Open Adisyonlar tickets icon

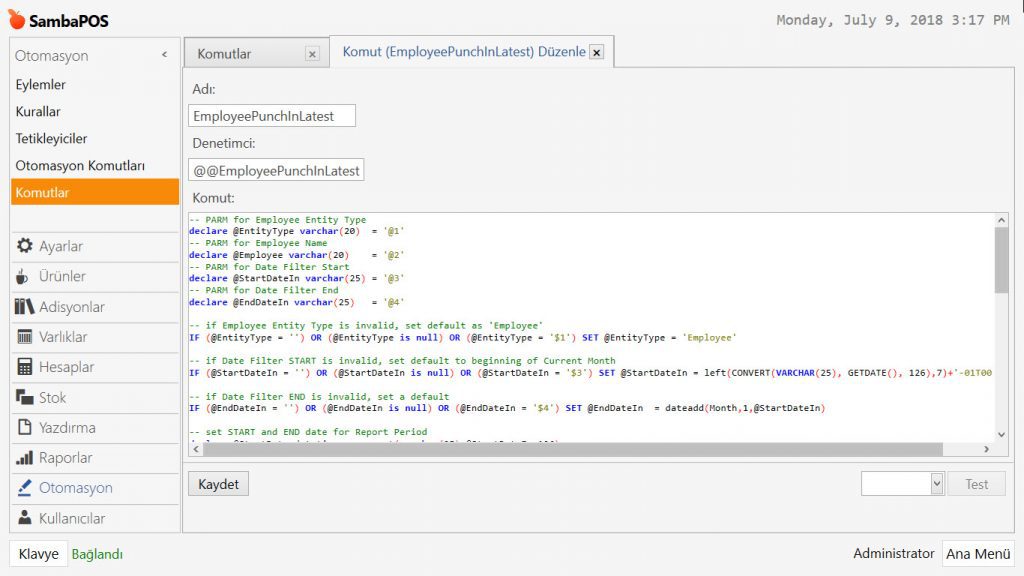pyautogui.click(x=24, y=307)
